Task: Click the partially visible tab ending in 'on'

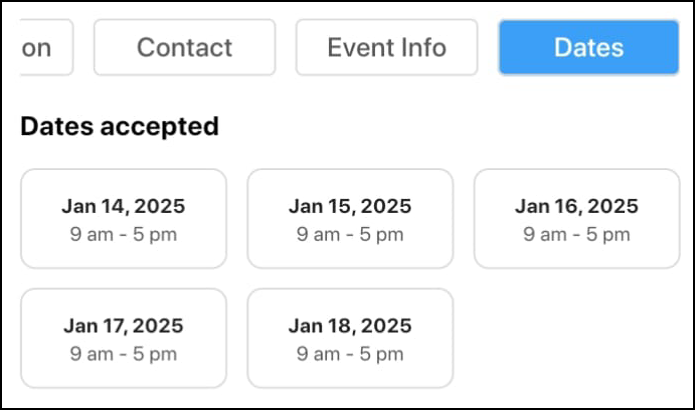Action: (44, 47)
